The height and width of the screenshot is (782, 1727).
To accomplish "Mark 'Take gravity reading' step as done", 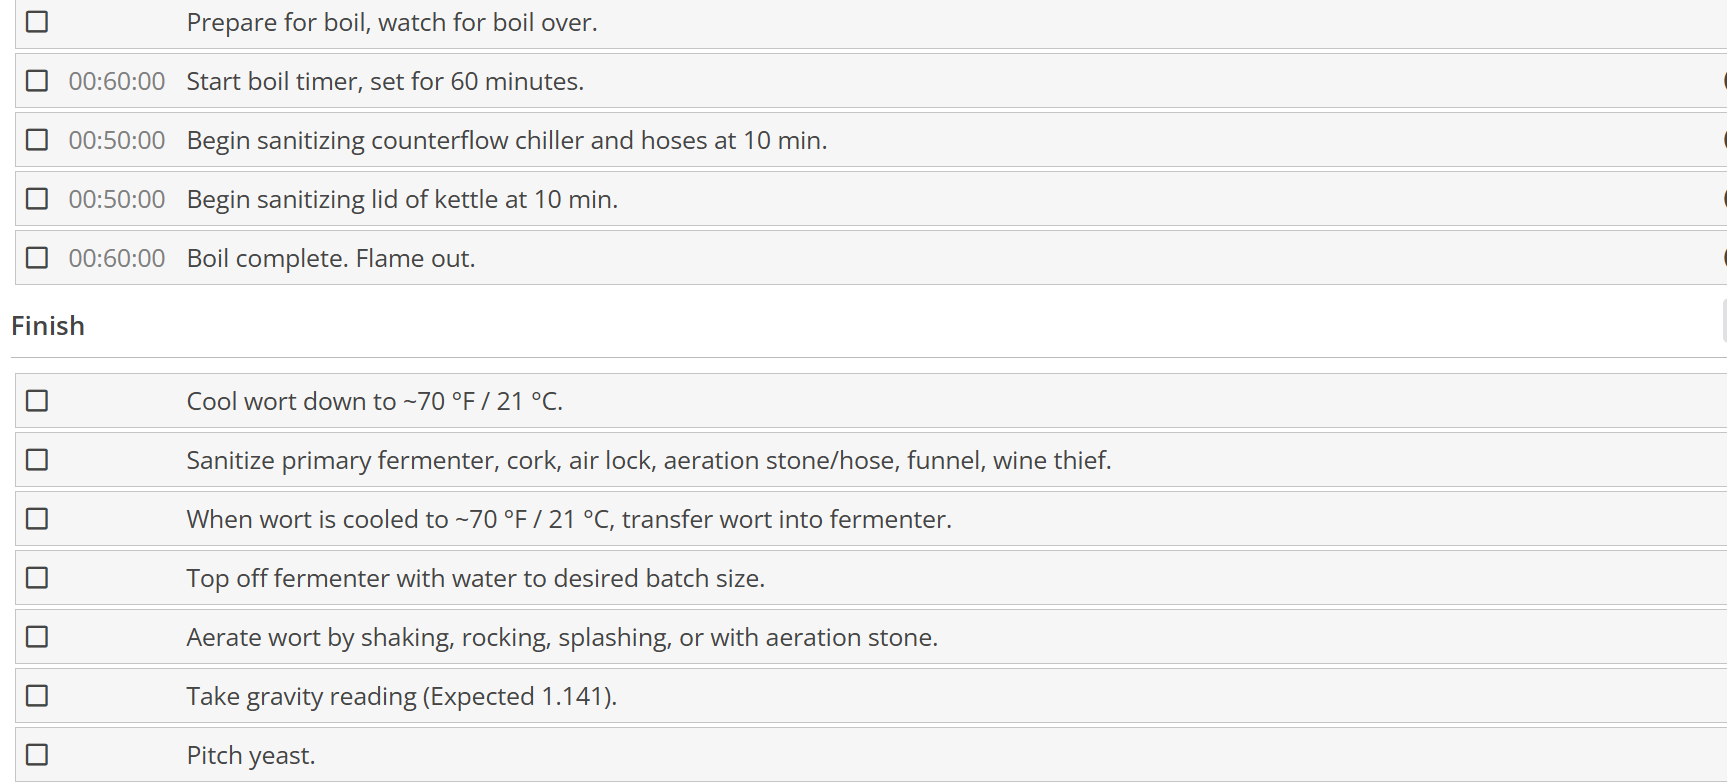I will tap(37, 695).
